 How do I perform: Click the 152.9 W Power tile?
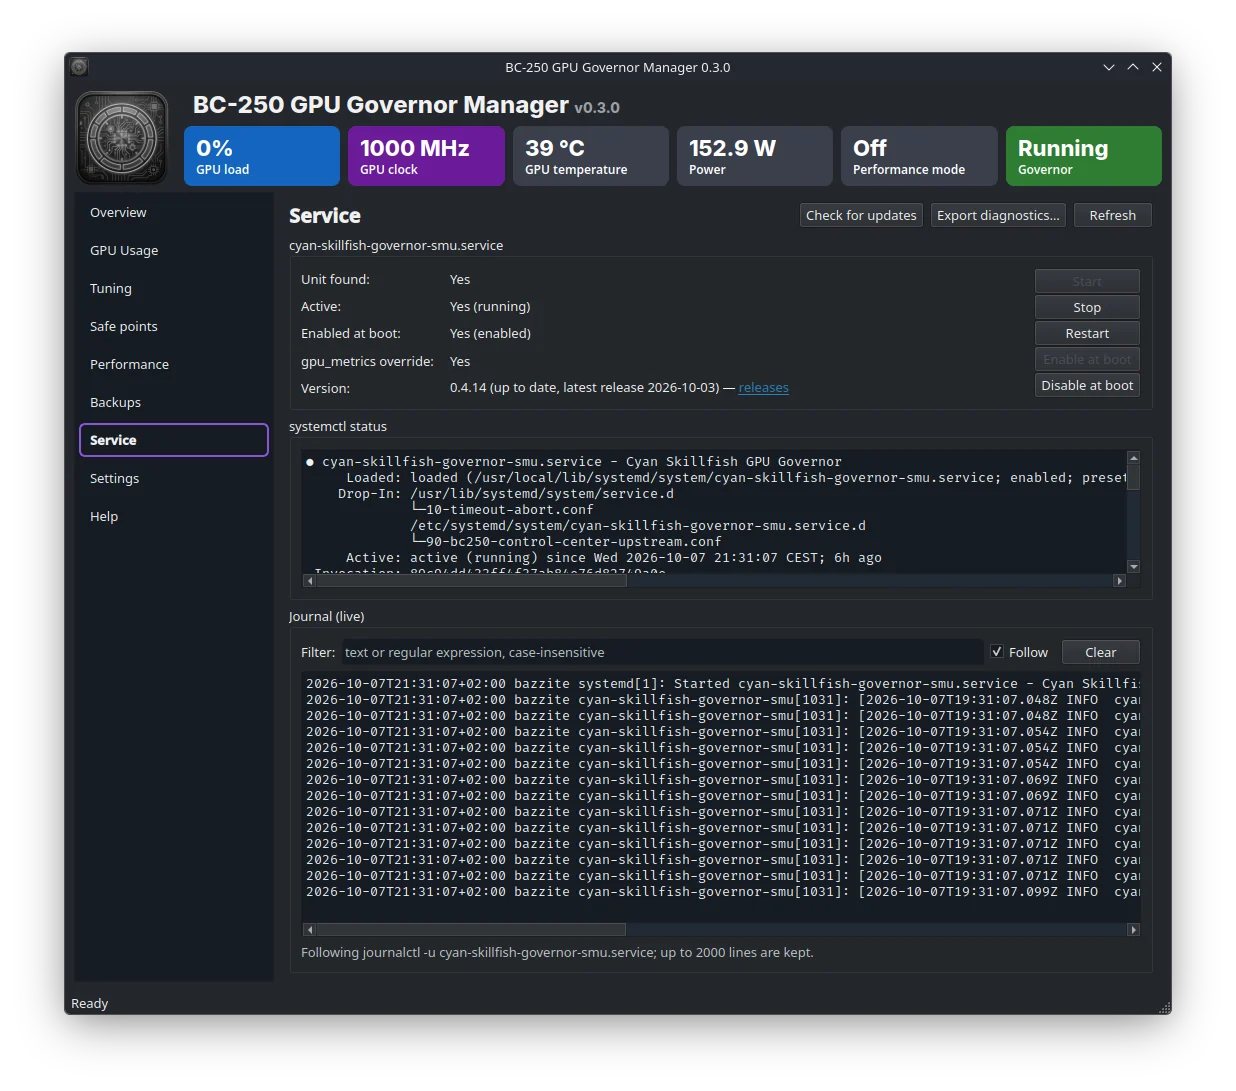click(x=755, y=156)
